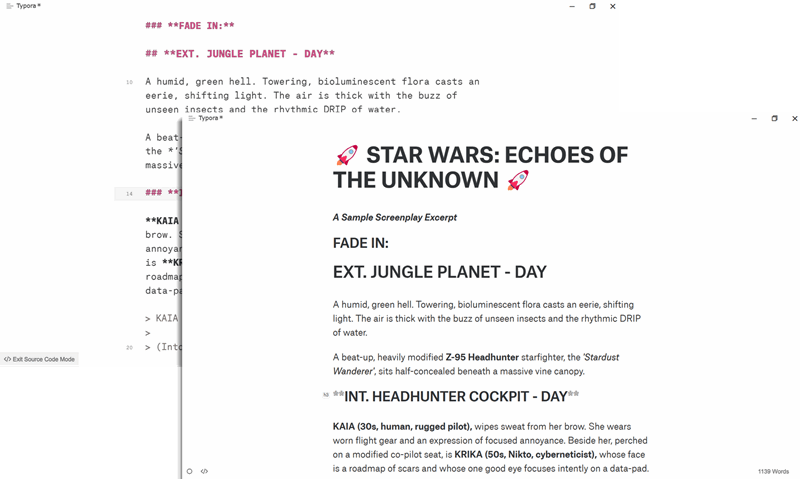Select line number 14 in the source gutter
The height and width of the screenshot is (479, 800).
pos(128,193)
